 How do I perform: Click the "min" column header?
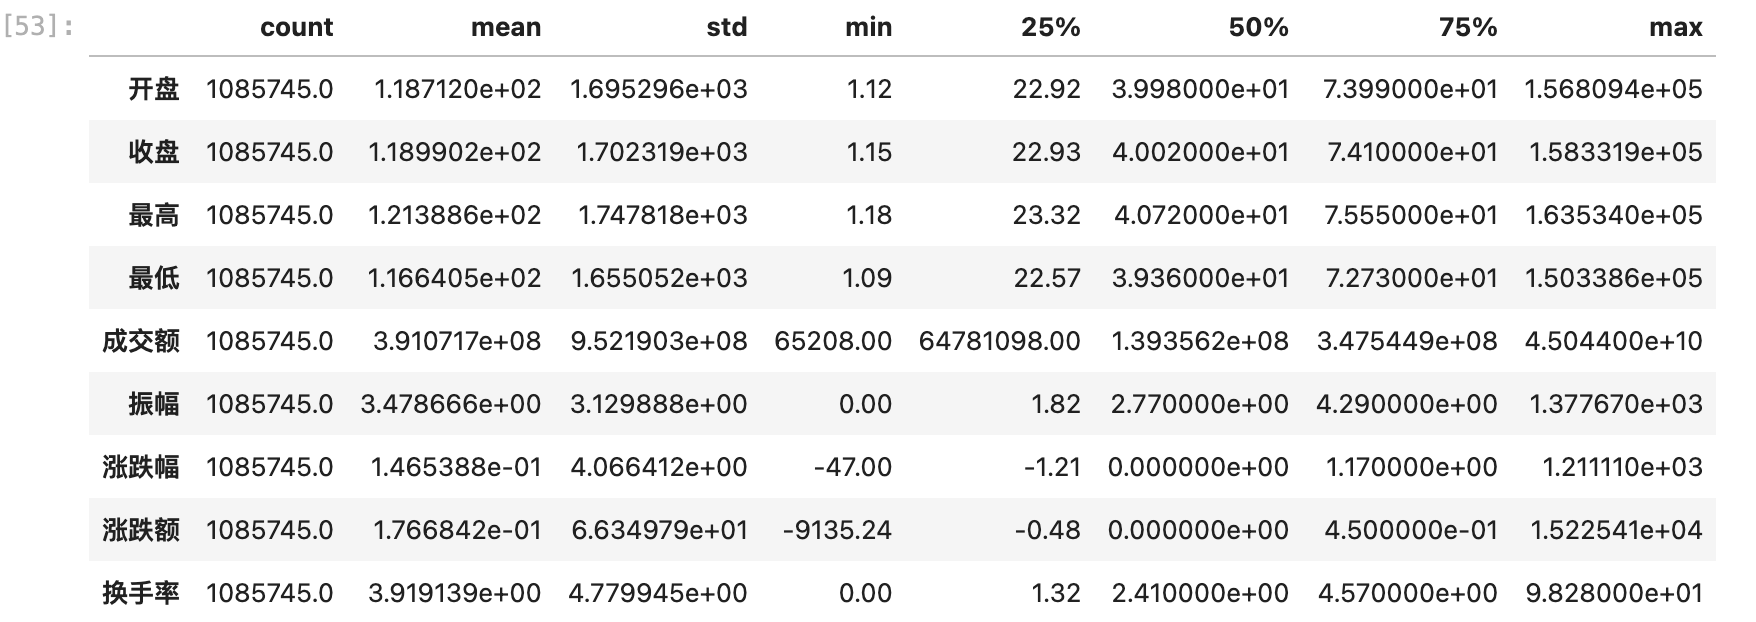point(868,28)
